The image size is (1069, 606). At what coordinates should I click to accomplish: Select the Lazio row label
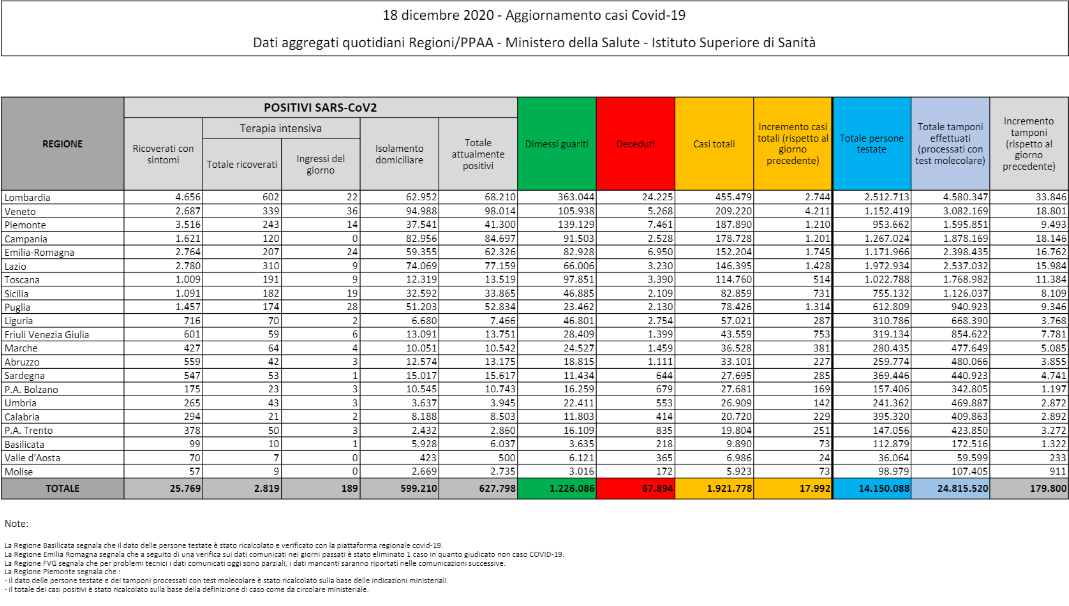[17, 266]
